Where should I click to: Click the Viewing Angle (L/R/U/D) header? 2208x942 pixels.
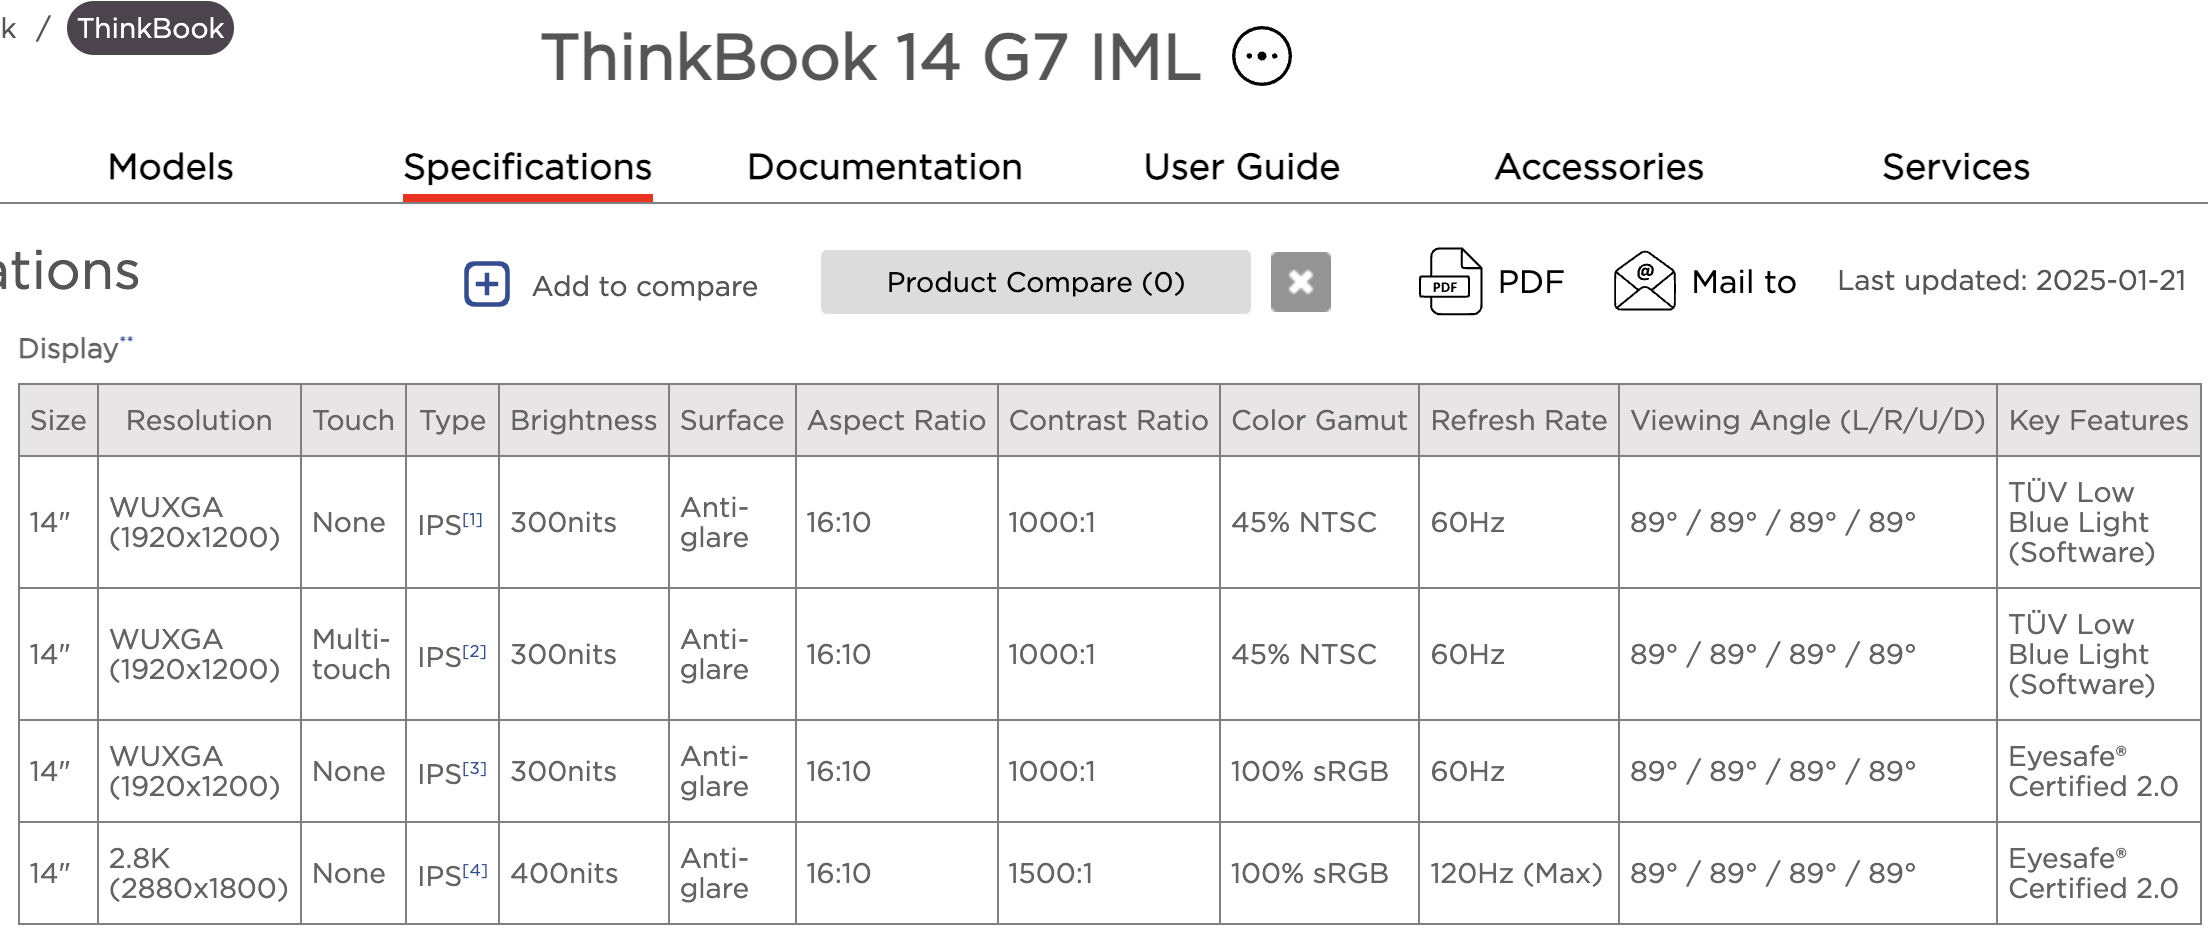click(x=1807, y=420)
